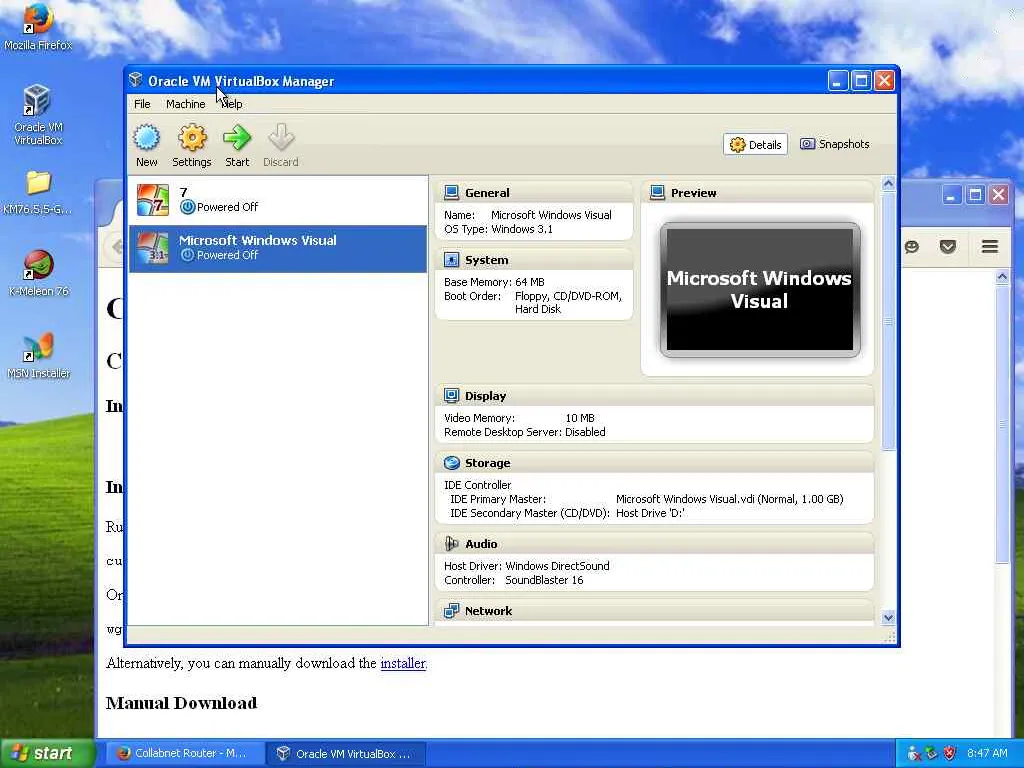Open the Help menu
The height and width of the screenshot is (768, 1024).
pos(231,104)
